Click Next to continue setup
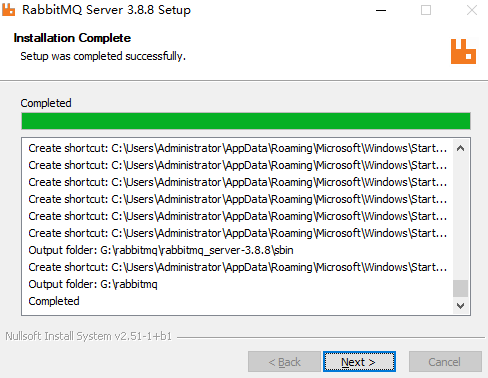This screenshot has height=378, width=488. coord(359,362)
